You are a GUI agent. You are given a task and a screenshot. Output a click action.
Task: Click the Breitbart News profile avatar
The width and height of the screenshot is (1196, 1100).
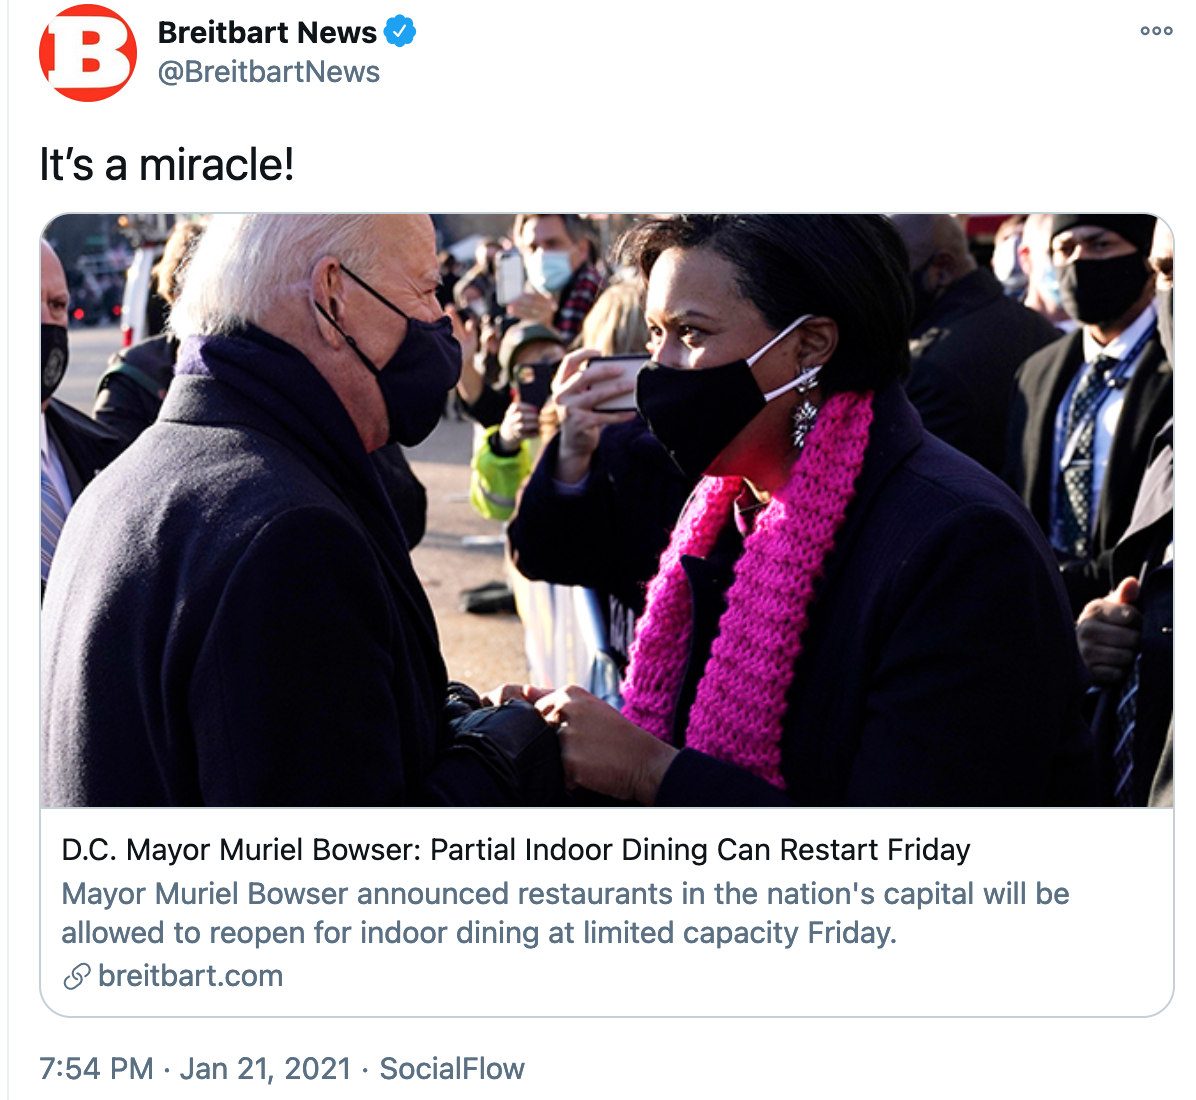[x=88, y=53]
